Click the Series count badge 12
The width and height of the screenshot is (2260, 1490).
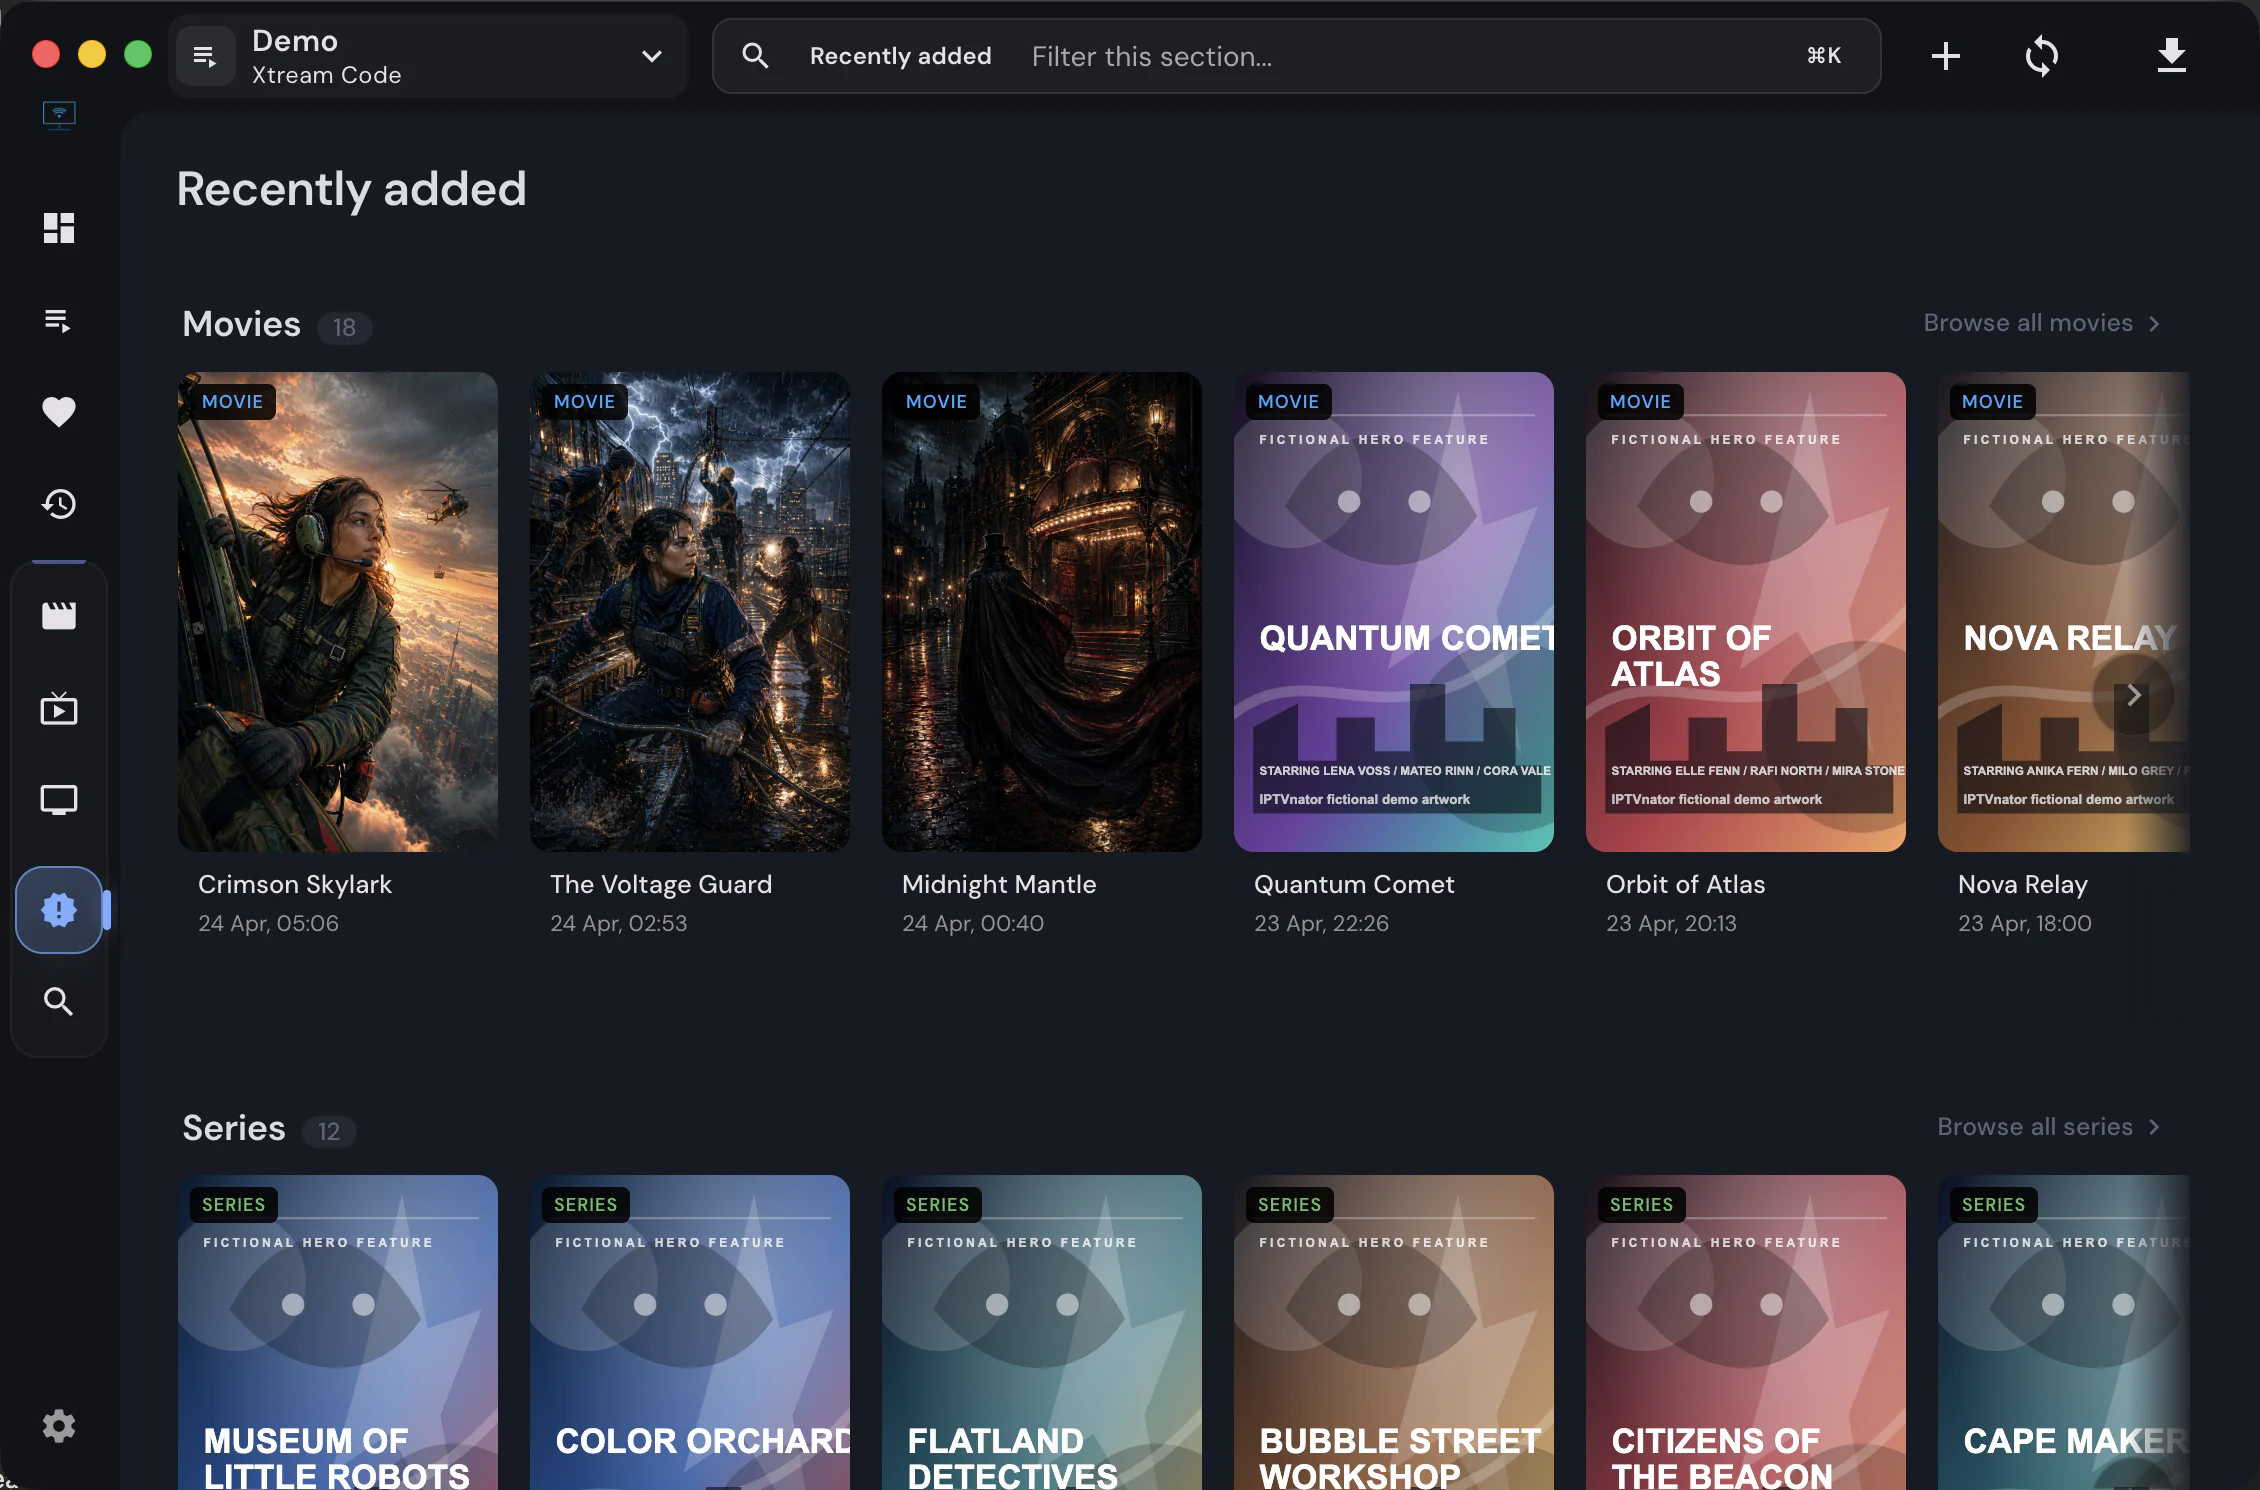[329, 1131]
